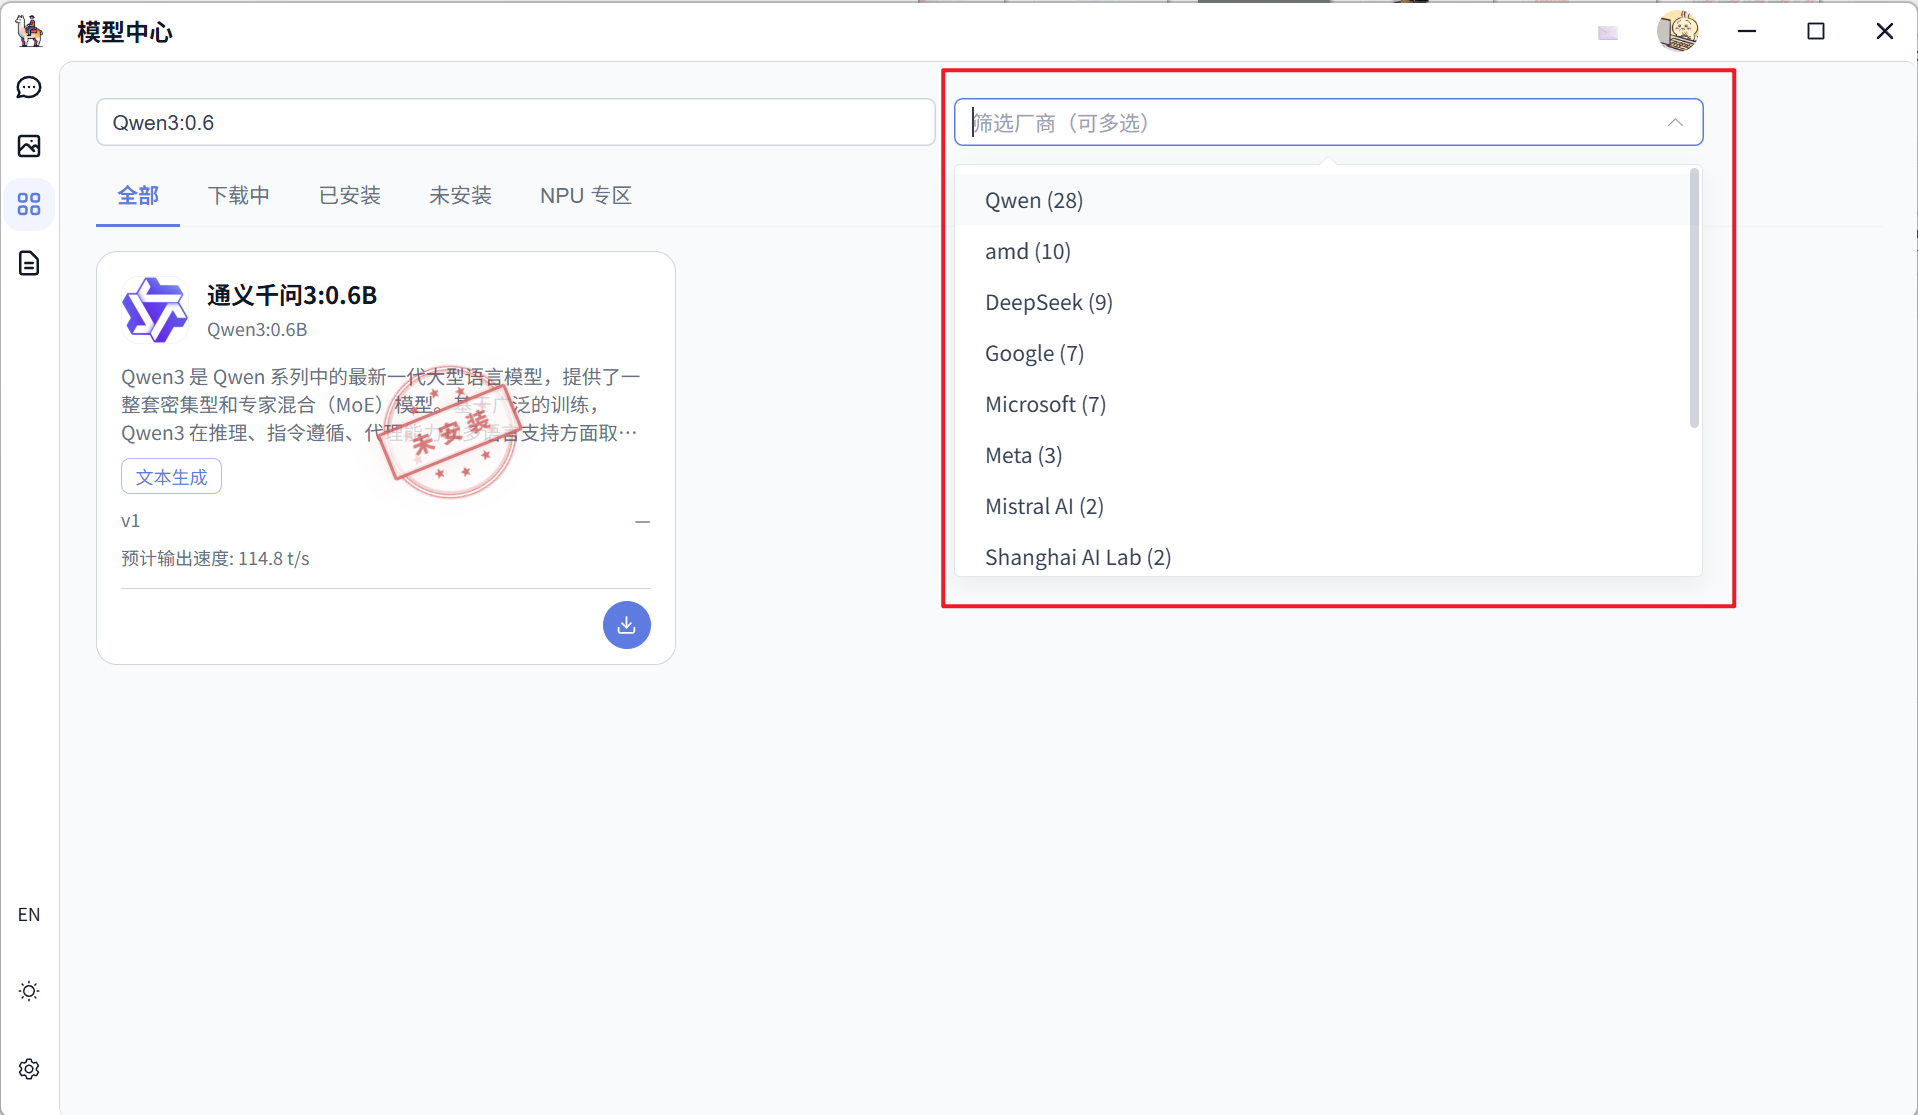Open the document sidebar icon
This screenshot has height=1115, width=1918.
29,263
